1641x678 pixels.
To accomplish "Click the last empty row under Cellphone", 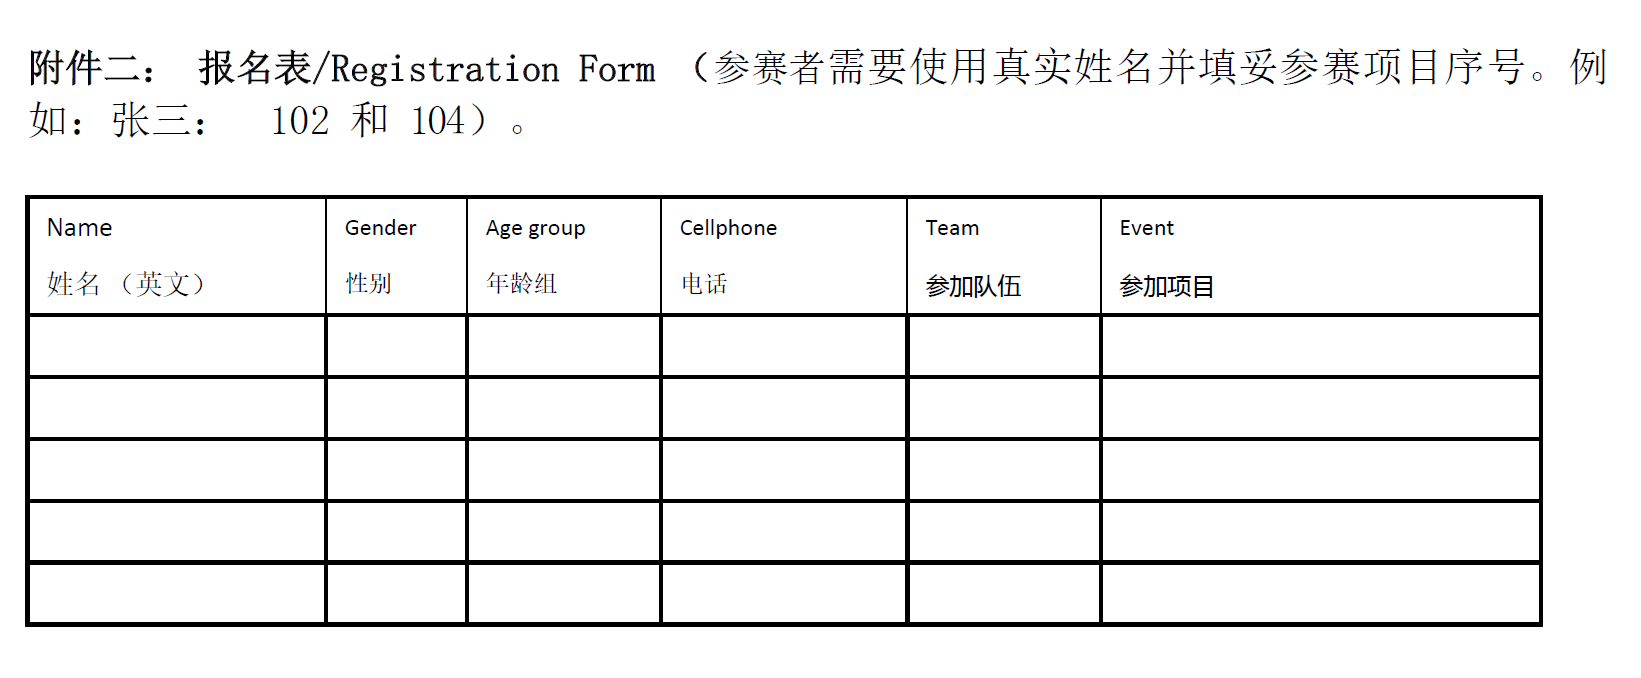I will point(783,593).
